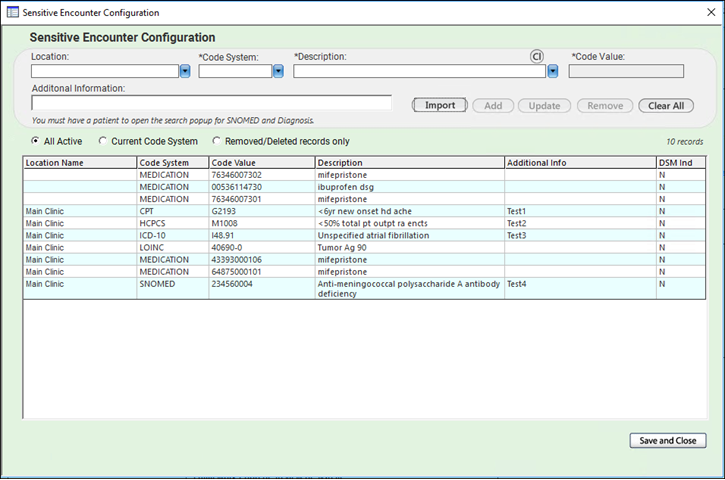Focus the Additional Information text field

211,103
